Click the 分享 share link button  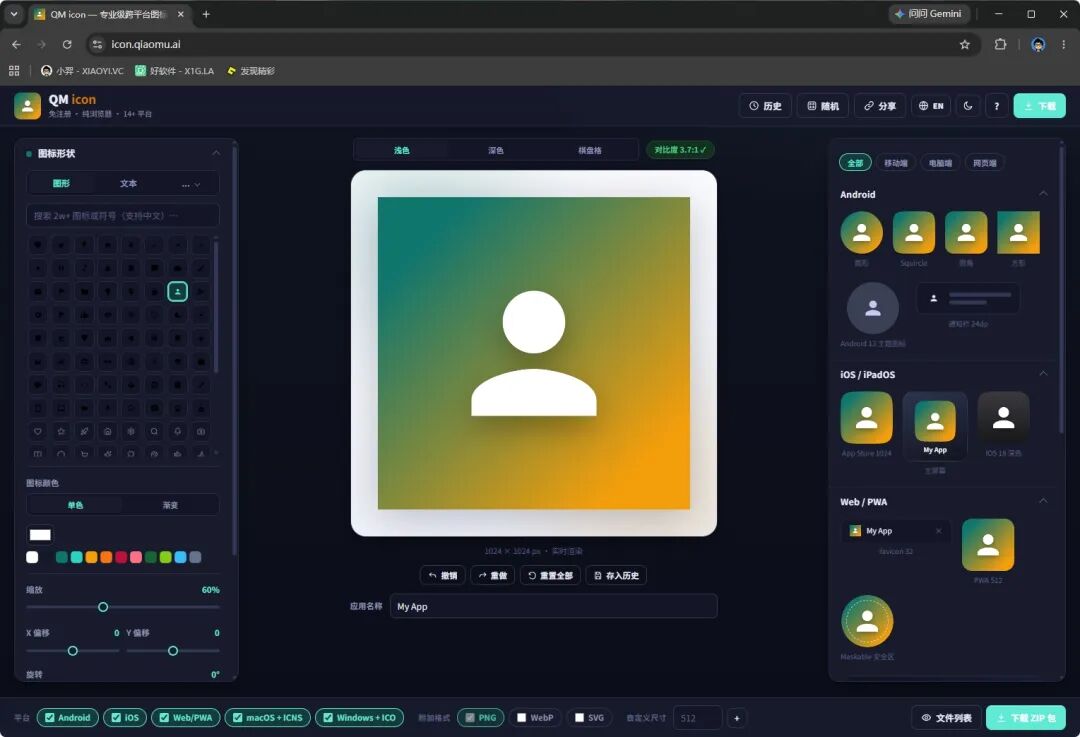pyautogui.click(x=880, y=106)
